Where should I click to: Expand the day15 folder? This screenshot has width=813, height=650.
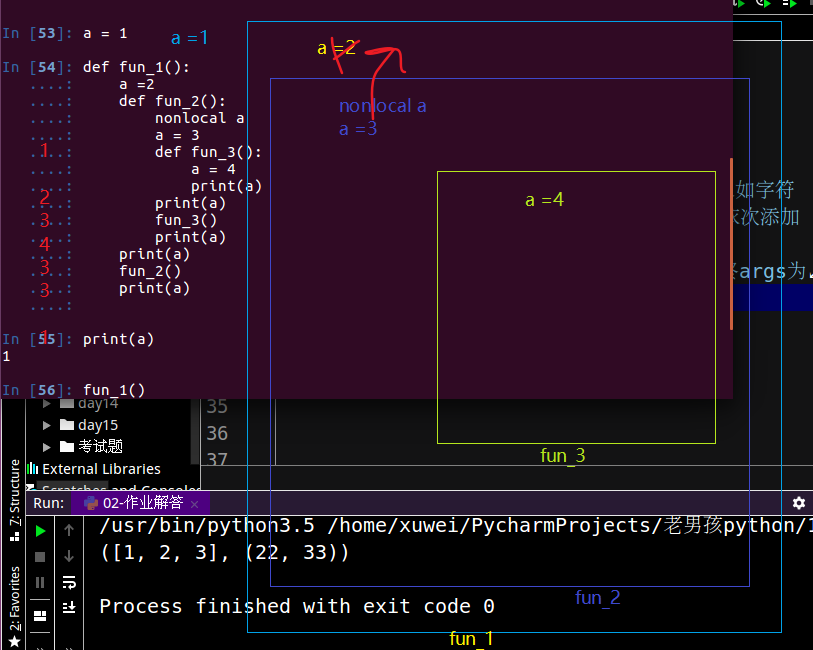click(47, 426)
